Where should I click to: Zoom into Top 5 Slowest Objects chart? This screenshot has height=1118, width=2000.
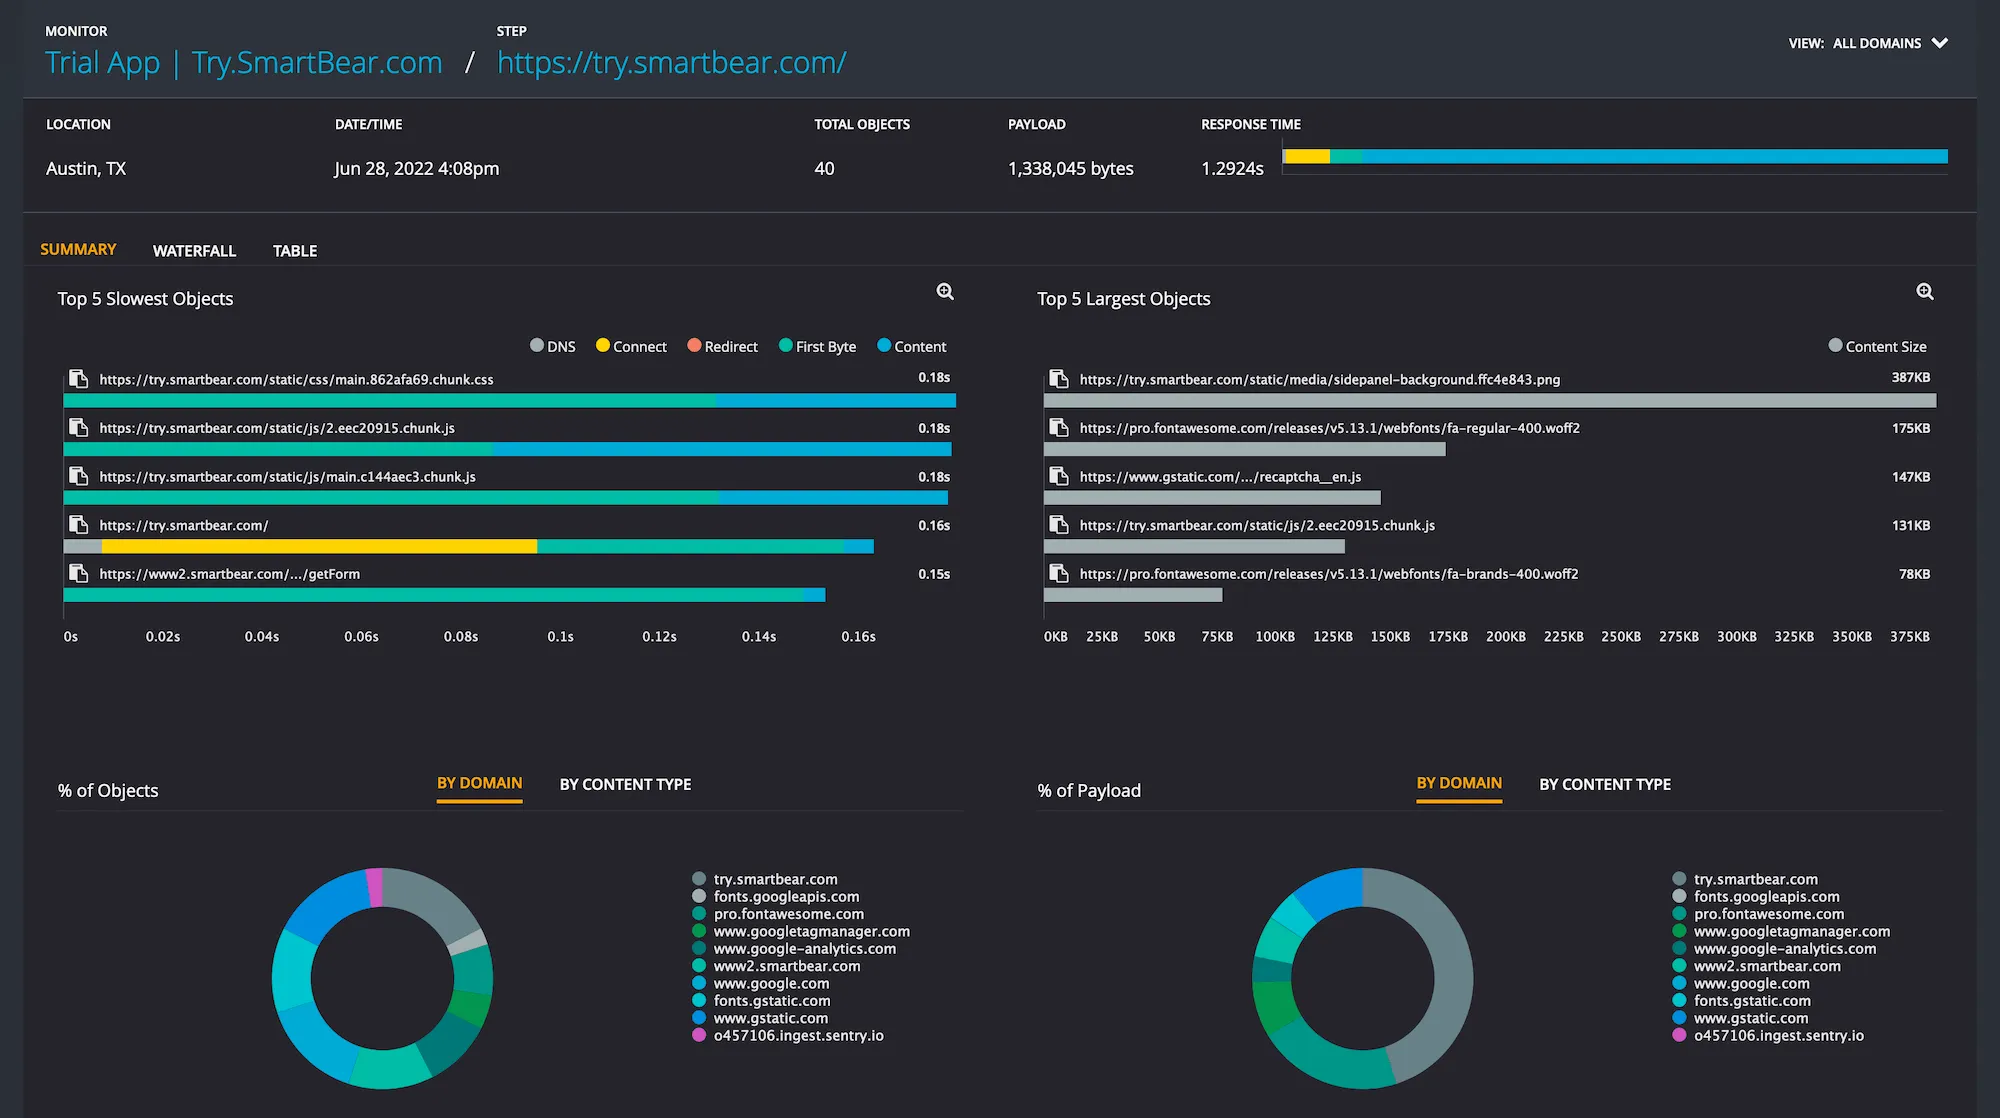[945, 292]
